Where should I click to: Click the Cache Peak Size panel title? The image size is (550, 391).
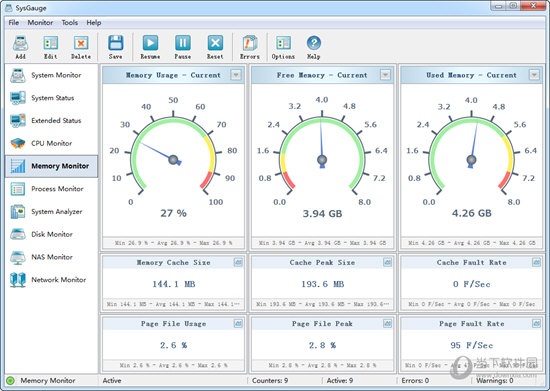(x=322, y=262)
